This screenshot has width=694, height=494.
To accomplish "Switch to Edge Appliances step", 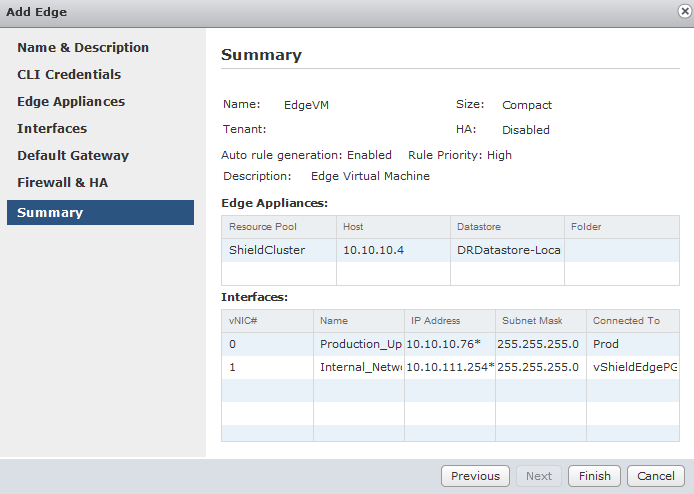I will coord(71,102).
